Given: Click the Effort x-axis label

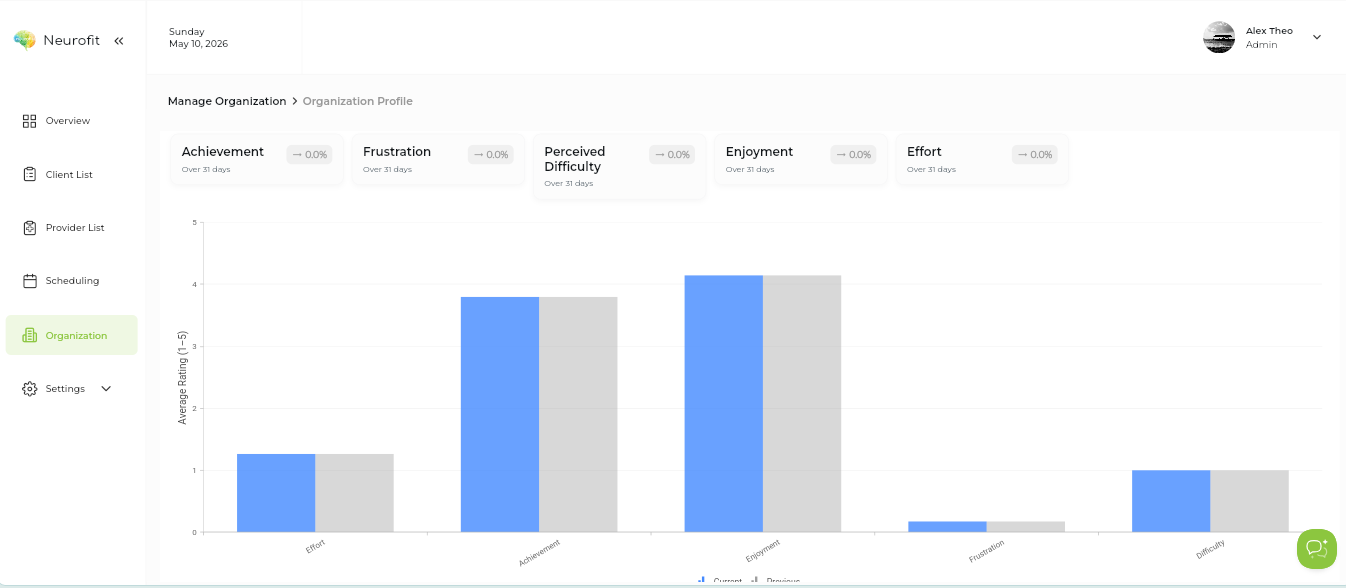Looking at the screenshot, I should pos(315,546).
